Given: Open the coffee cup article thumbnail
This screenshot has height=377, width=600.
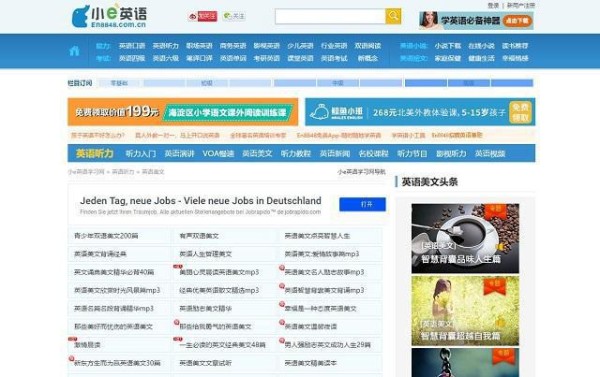Looking at the screenshot, I should pyautogui.click(x=465, y=238).
